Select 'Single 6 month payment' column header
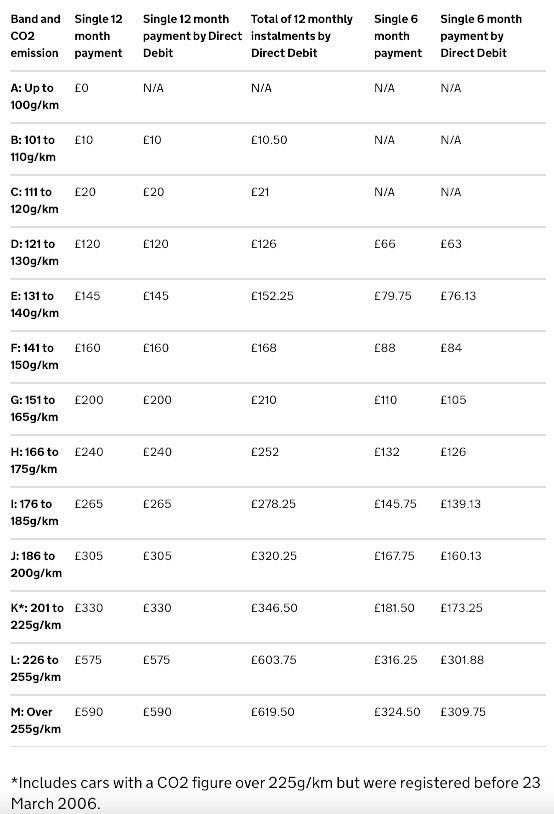Viewport: 554px width, 814px height. [x=398, y=36]
